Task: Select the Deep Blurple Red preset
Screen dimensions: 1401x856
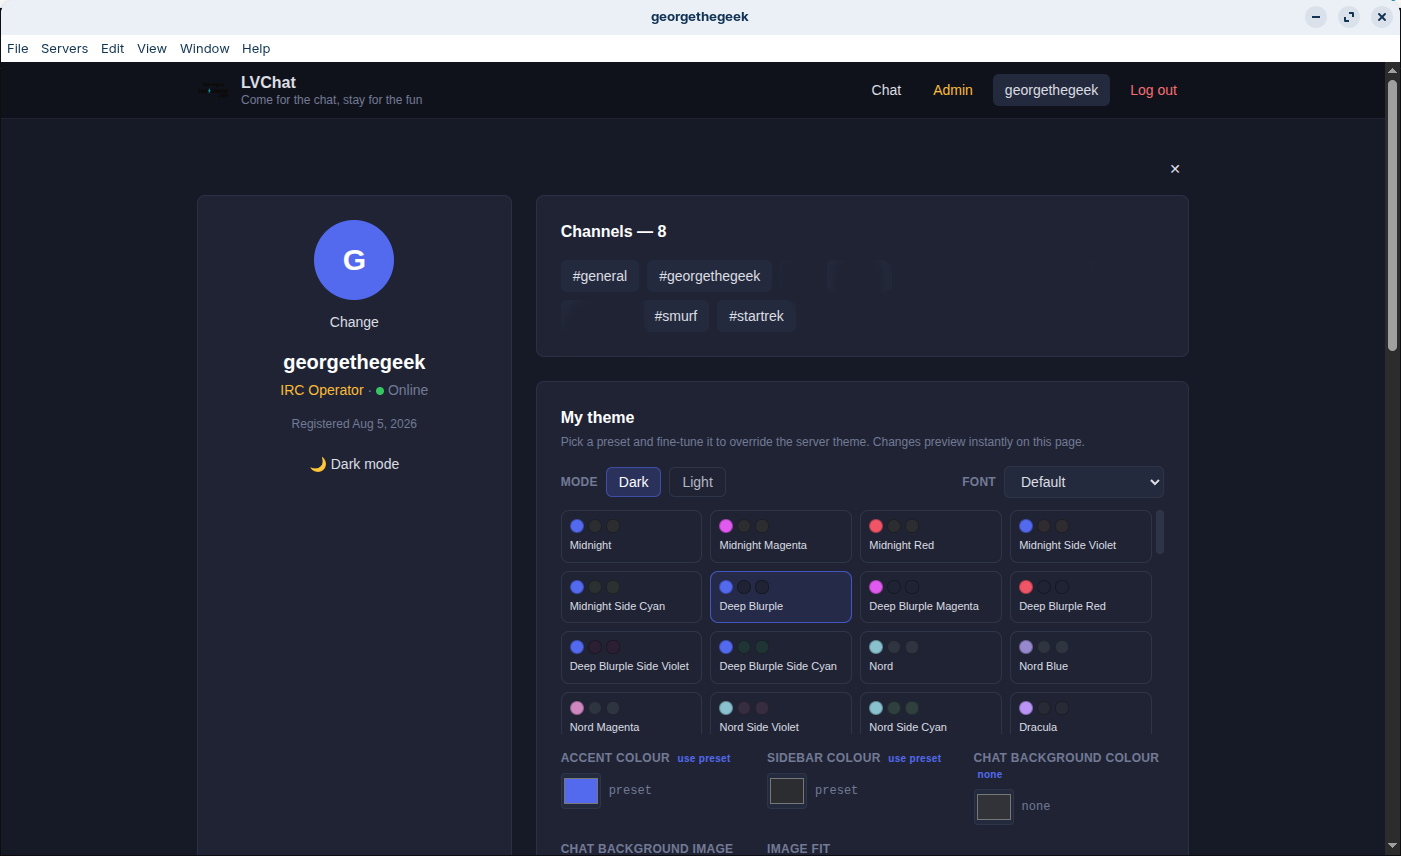Action: coord(1081,597)
